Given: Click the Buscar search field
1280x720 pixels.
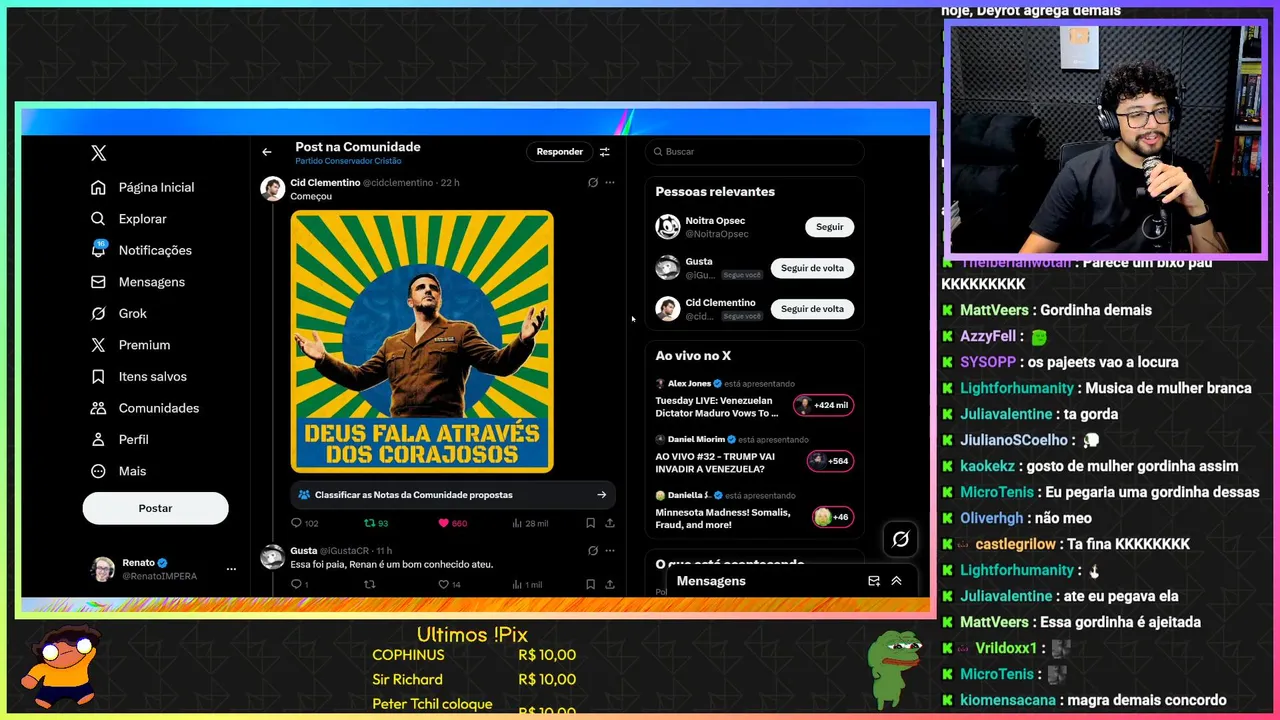Looking at the screenshot, I should point(755,152).
